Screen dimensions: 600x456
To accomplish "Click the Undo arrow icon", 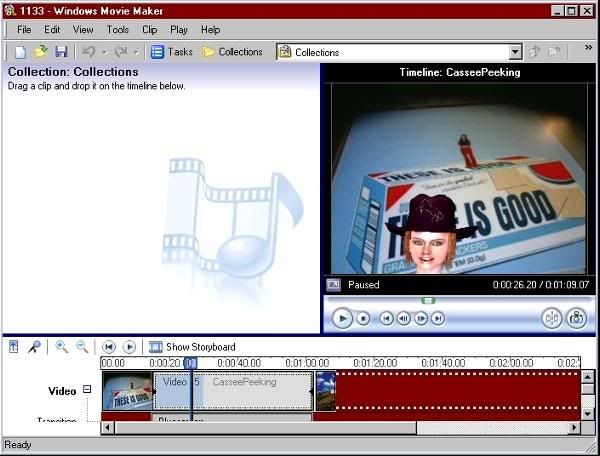I will (89, 52).
